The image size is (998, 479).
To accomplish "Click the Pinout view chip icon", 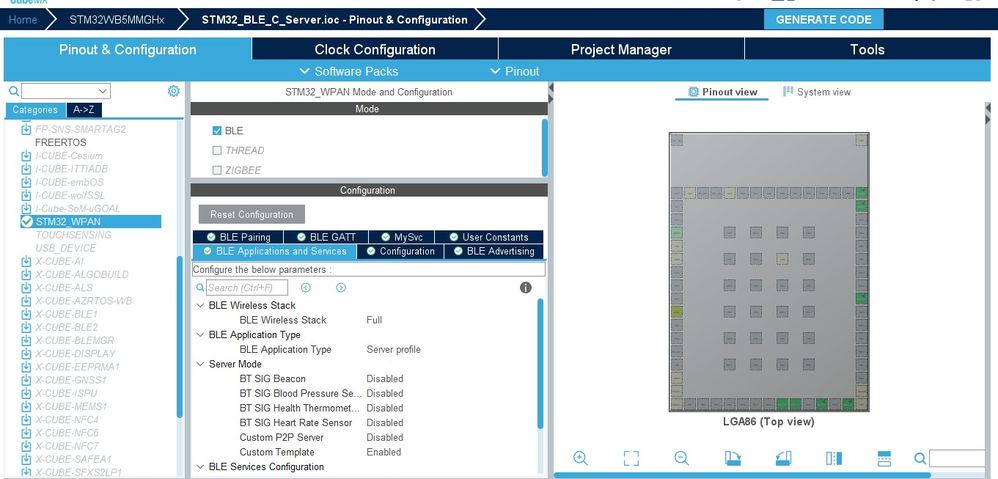I will (694, 92).
